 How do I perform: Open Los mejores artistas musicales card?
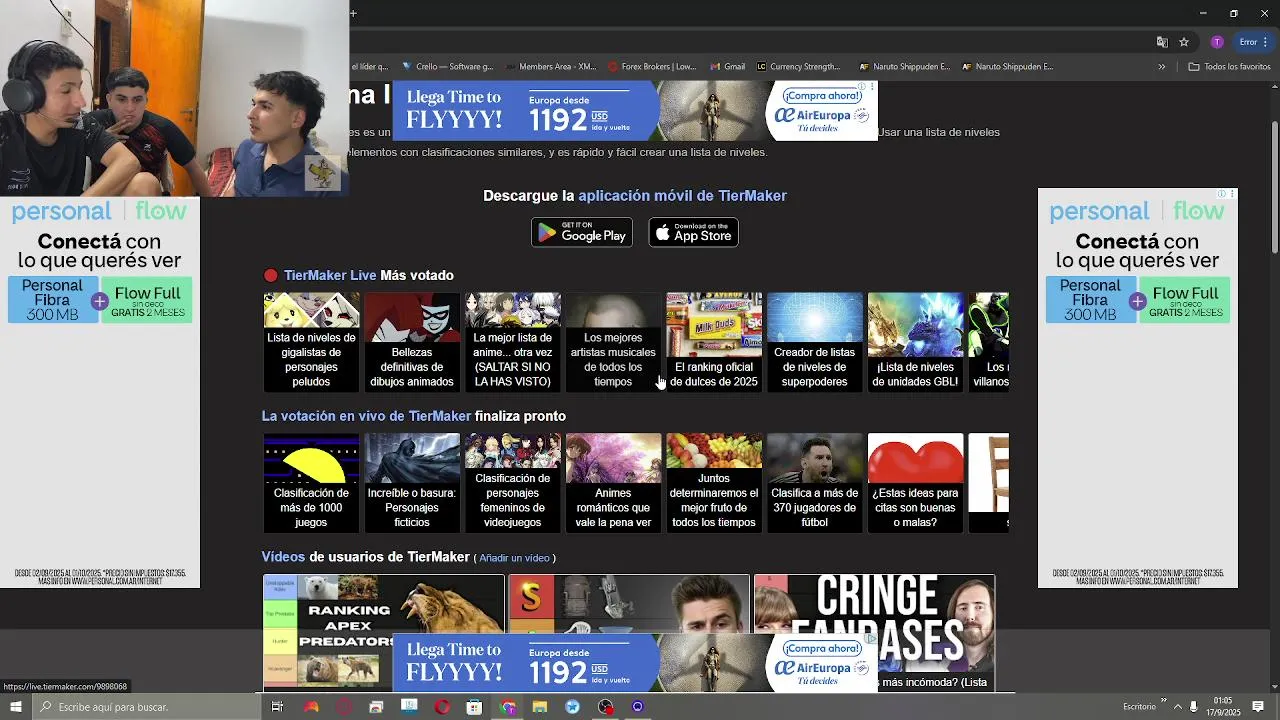(x=613, y=341)
